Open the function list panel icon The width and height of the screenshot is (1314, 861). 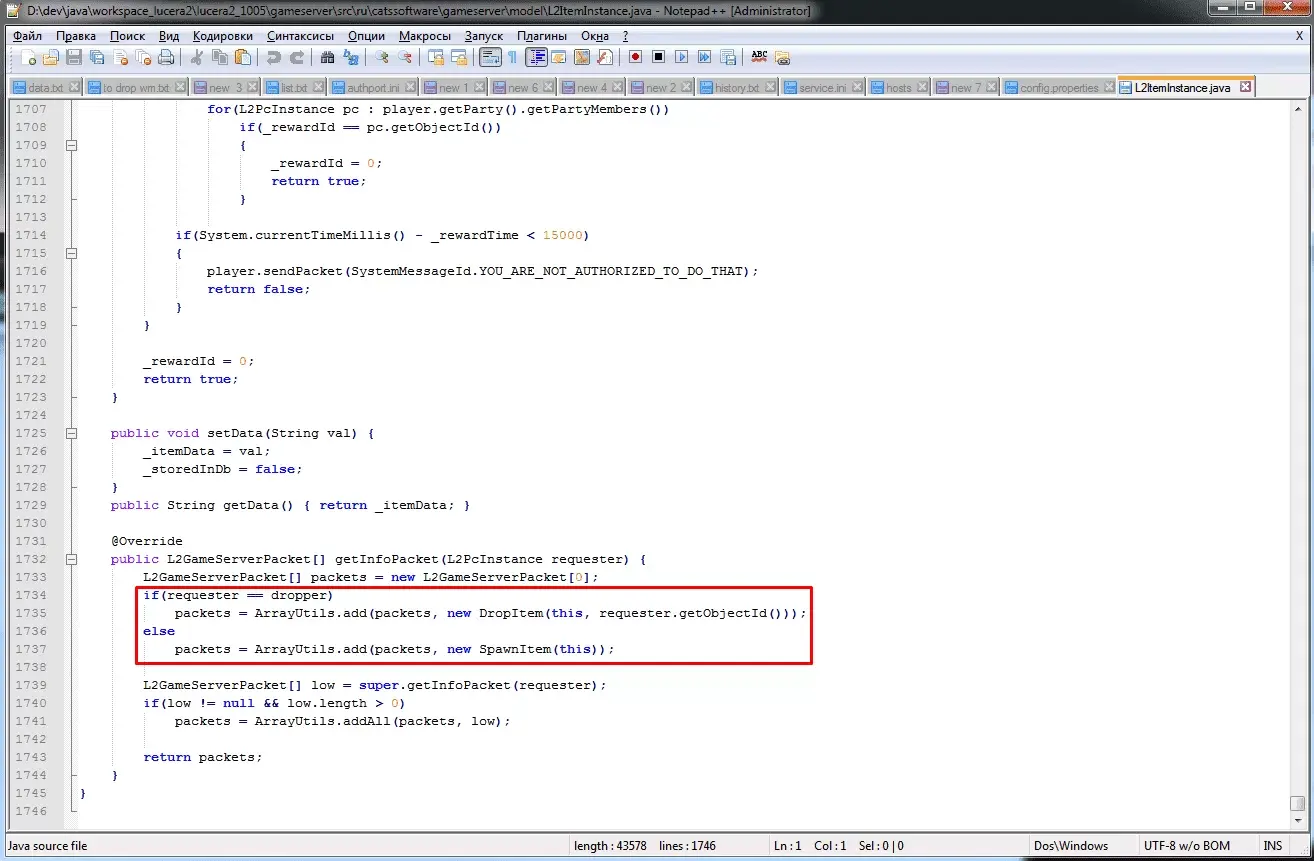(x=605, y=57)
